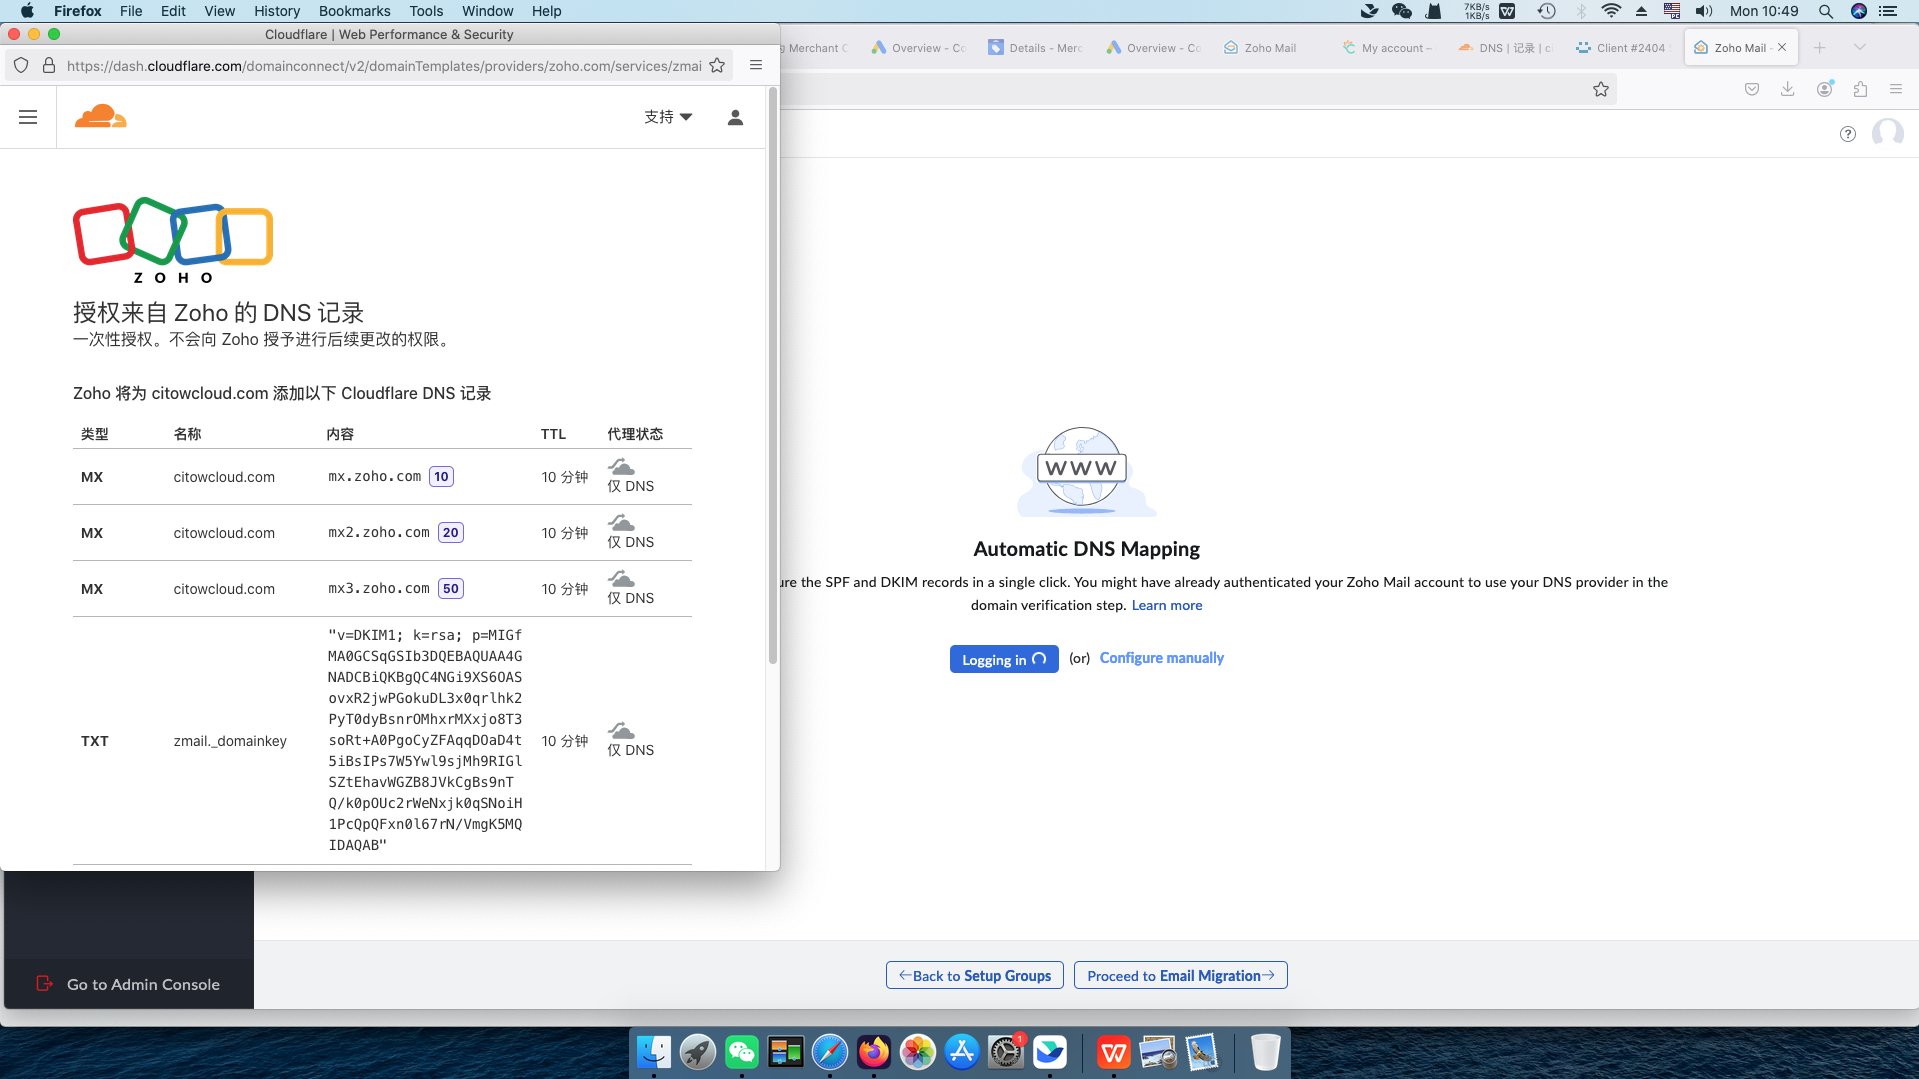Screen dimensions: 1919x1079
Task: Open the Cloudflare user account icon
Action: point(735,117)
